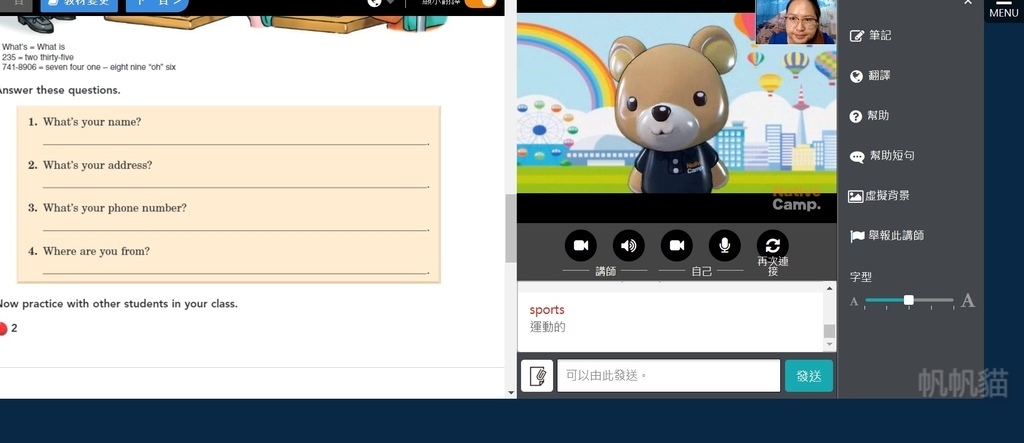Click the word 'sports' in chat log
Viewport: 1024px width, 443px height.
(547, 310)
